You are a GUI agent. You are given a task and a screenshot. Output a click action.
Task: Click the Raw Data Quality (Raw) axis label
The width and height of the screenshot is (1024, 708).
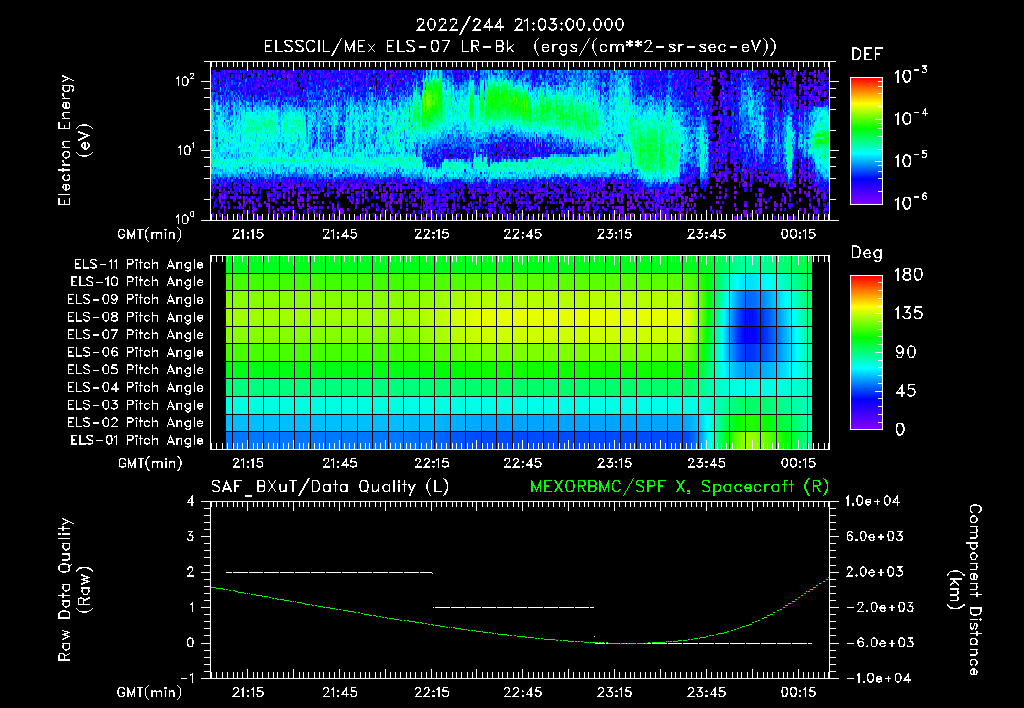tap(74, 590)
